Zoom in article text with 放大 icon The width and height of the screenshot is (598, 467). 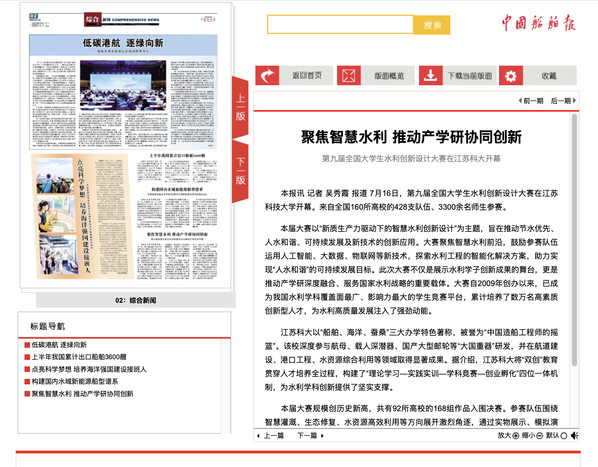tap(516, 435)
